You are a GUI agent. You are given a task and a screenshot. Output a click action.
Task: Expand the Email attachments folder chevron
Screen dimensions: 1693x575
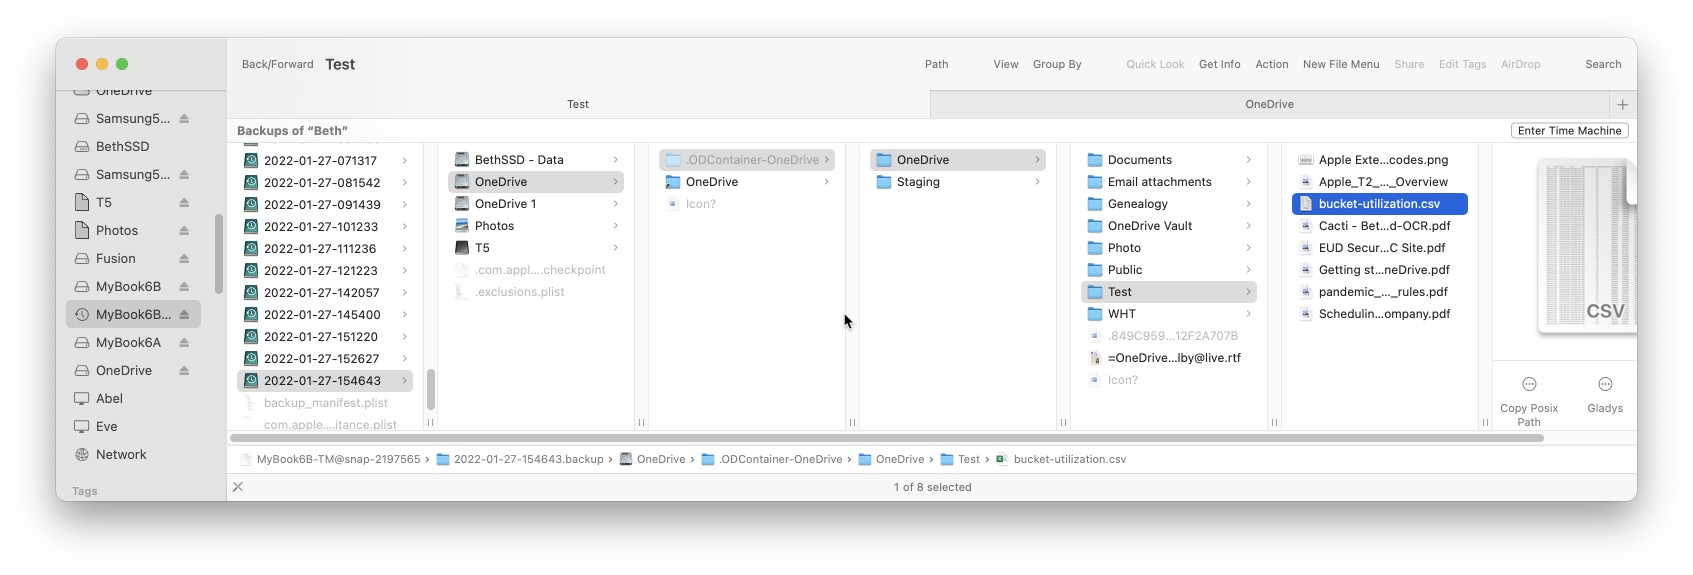1248,181
